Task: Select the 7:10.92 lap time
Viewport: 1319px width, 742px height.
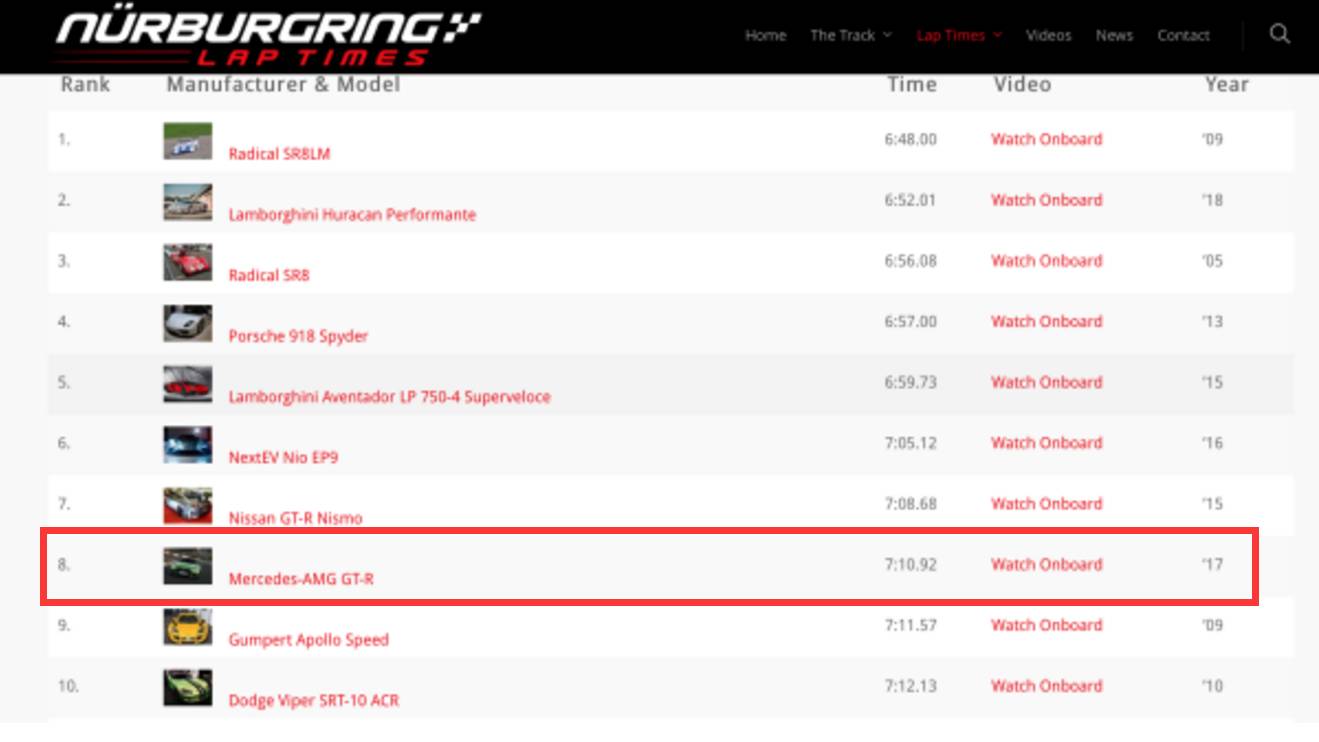Action: pos(910,564)
